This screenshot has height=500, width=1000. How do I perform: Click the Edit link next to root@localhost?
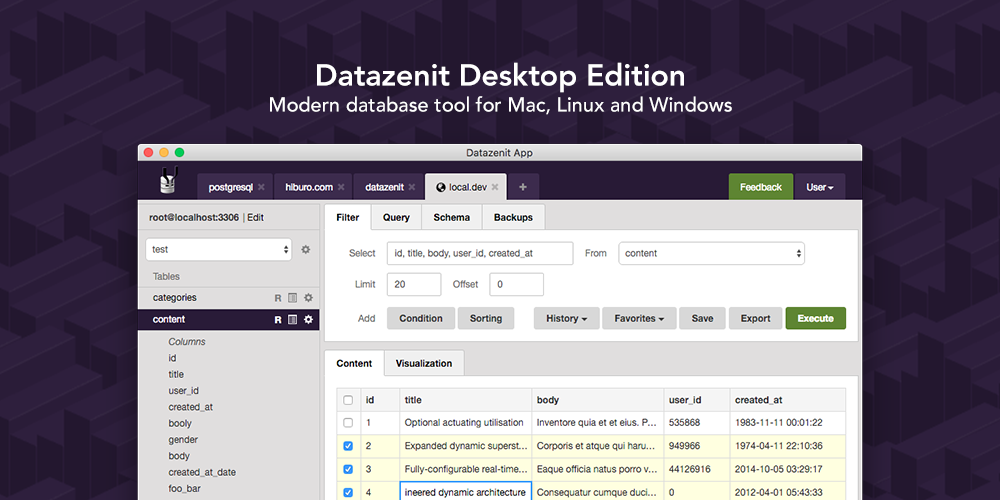pos(256,217)
